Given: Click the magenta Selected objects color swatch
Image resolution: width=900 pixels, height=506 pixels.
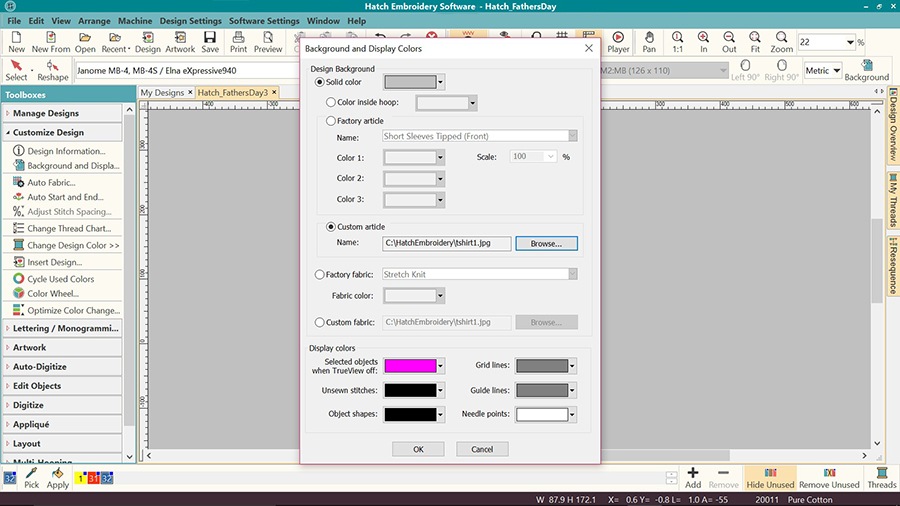Looking at the screenshot, I should click(x=410, y=366).
